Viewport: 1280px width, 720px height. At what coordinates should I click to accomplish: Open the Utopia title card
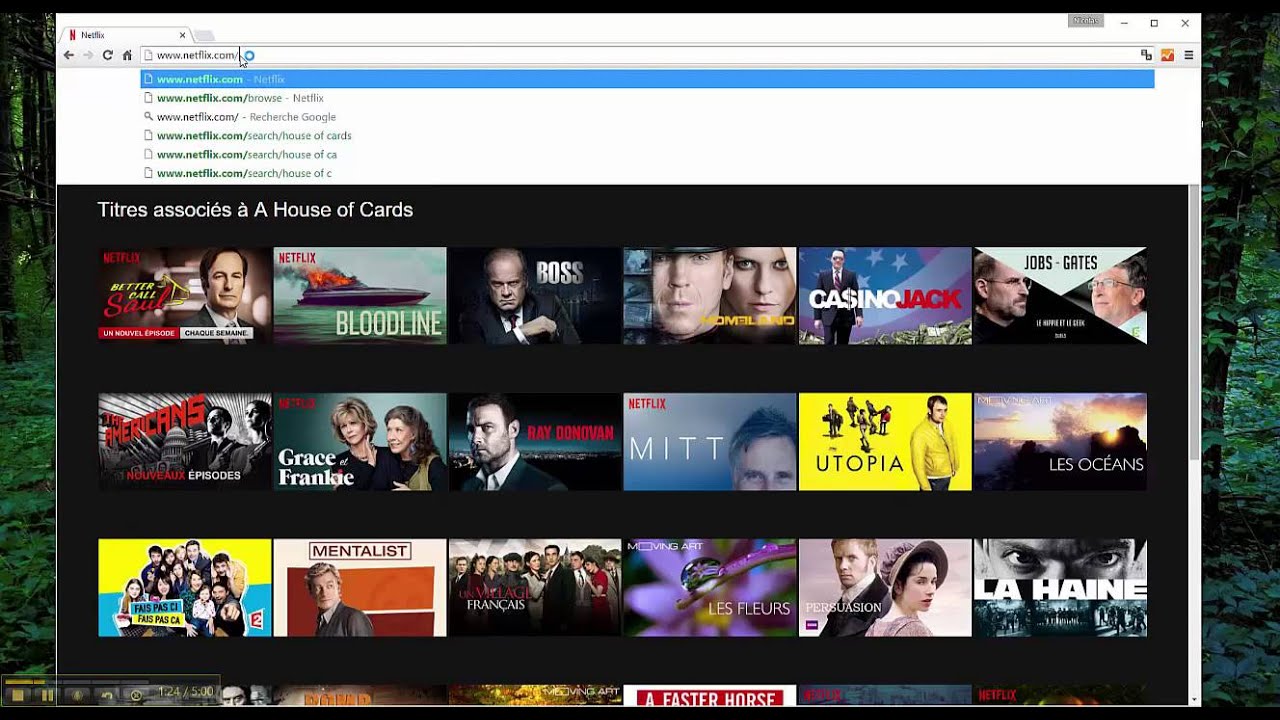tap(885, 442)
